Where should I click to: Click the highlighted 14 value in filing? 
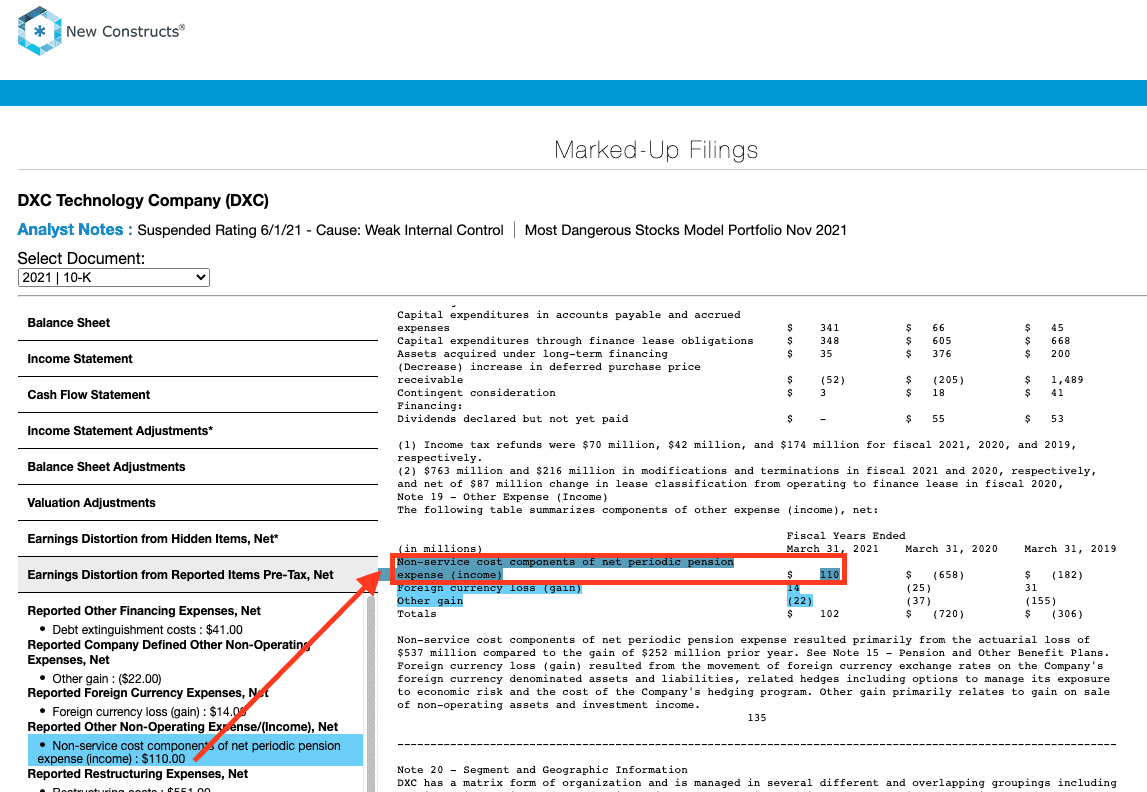(x=794, y=588)
